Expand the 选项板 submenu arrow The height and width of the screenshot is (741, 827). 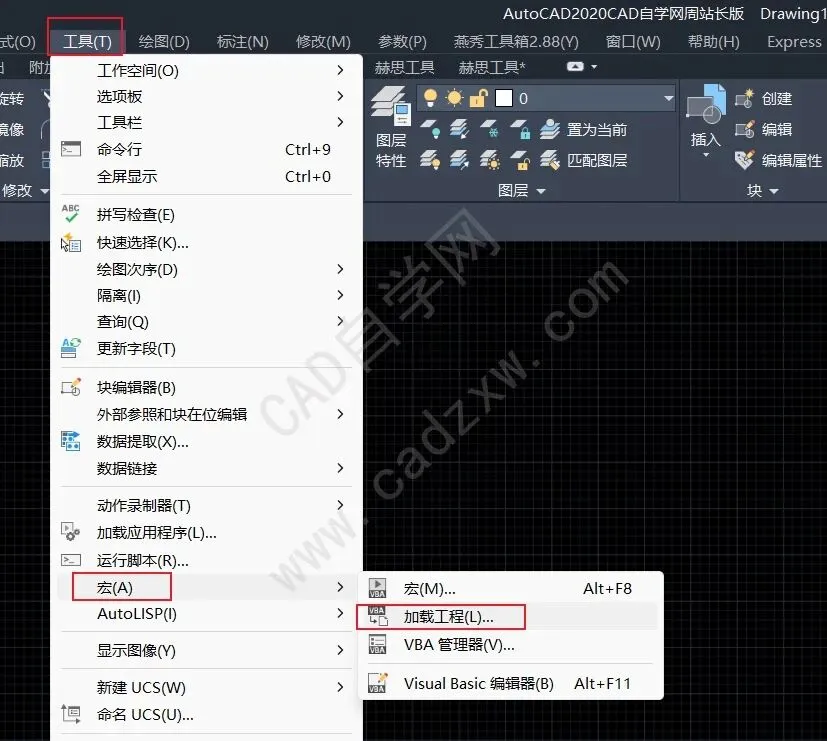(x=340, y=96)
